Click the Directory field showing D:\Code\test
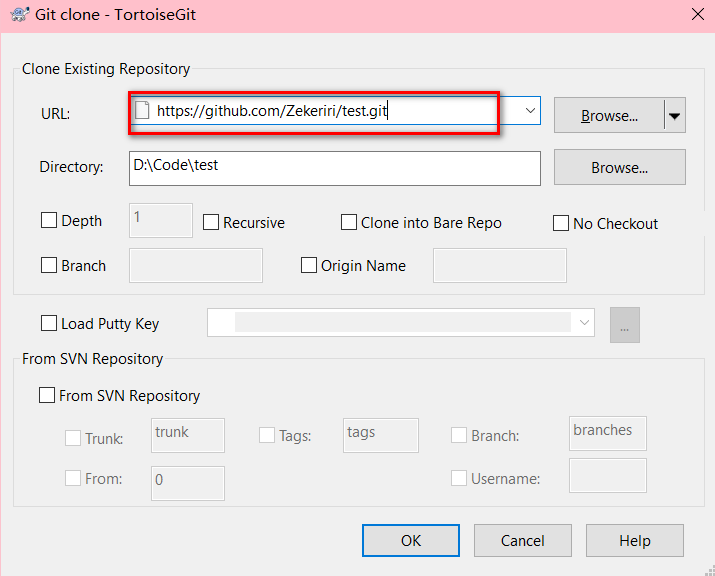 tap(335, 168)
